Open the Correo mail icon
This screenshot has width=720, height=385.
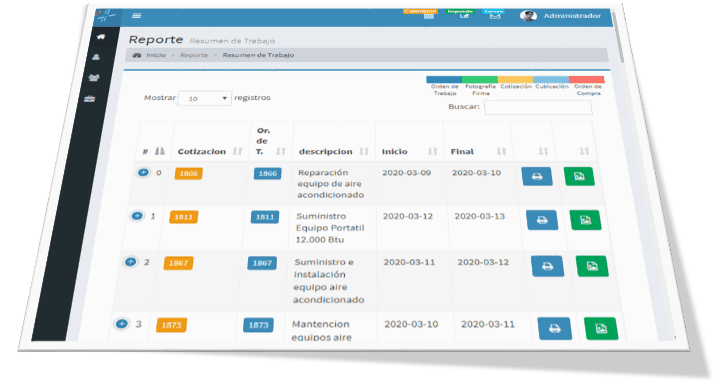(x=495, y=16)
